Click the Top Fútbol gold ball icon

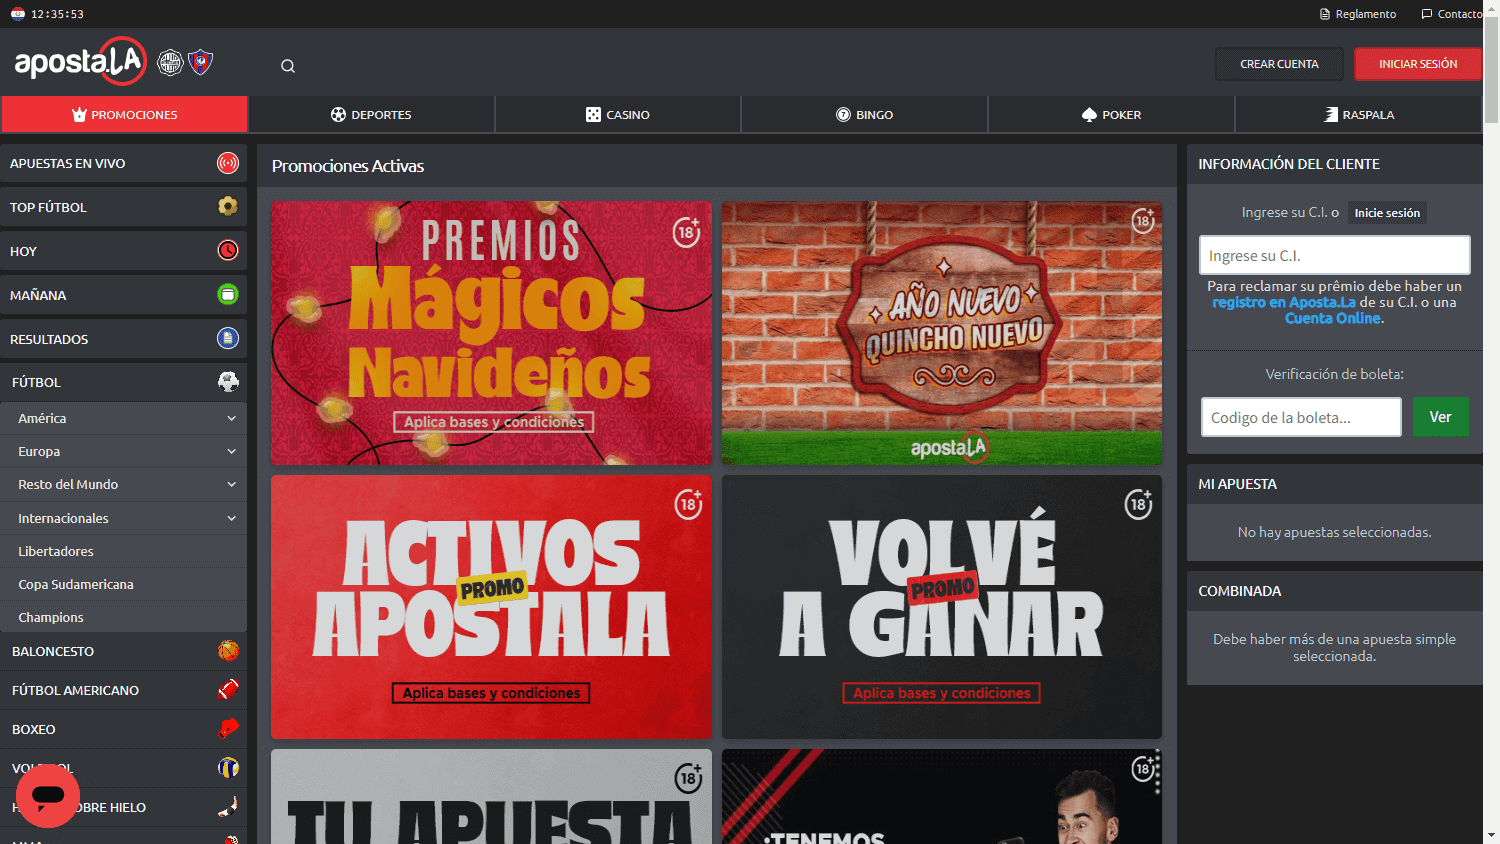coord(228,207)
